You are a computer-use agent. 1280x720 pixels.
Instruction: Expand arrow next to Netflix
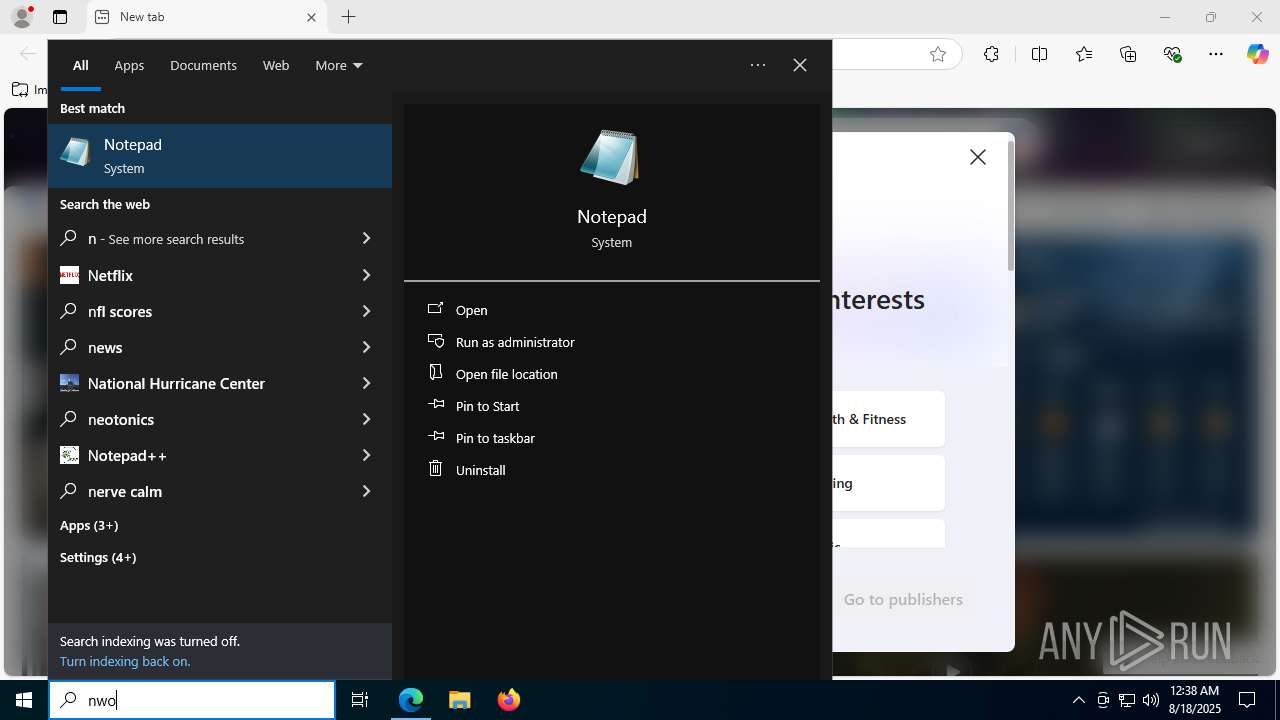[366, 275]
